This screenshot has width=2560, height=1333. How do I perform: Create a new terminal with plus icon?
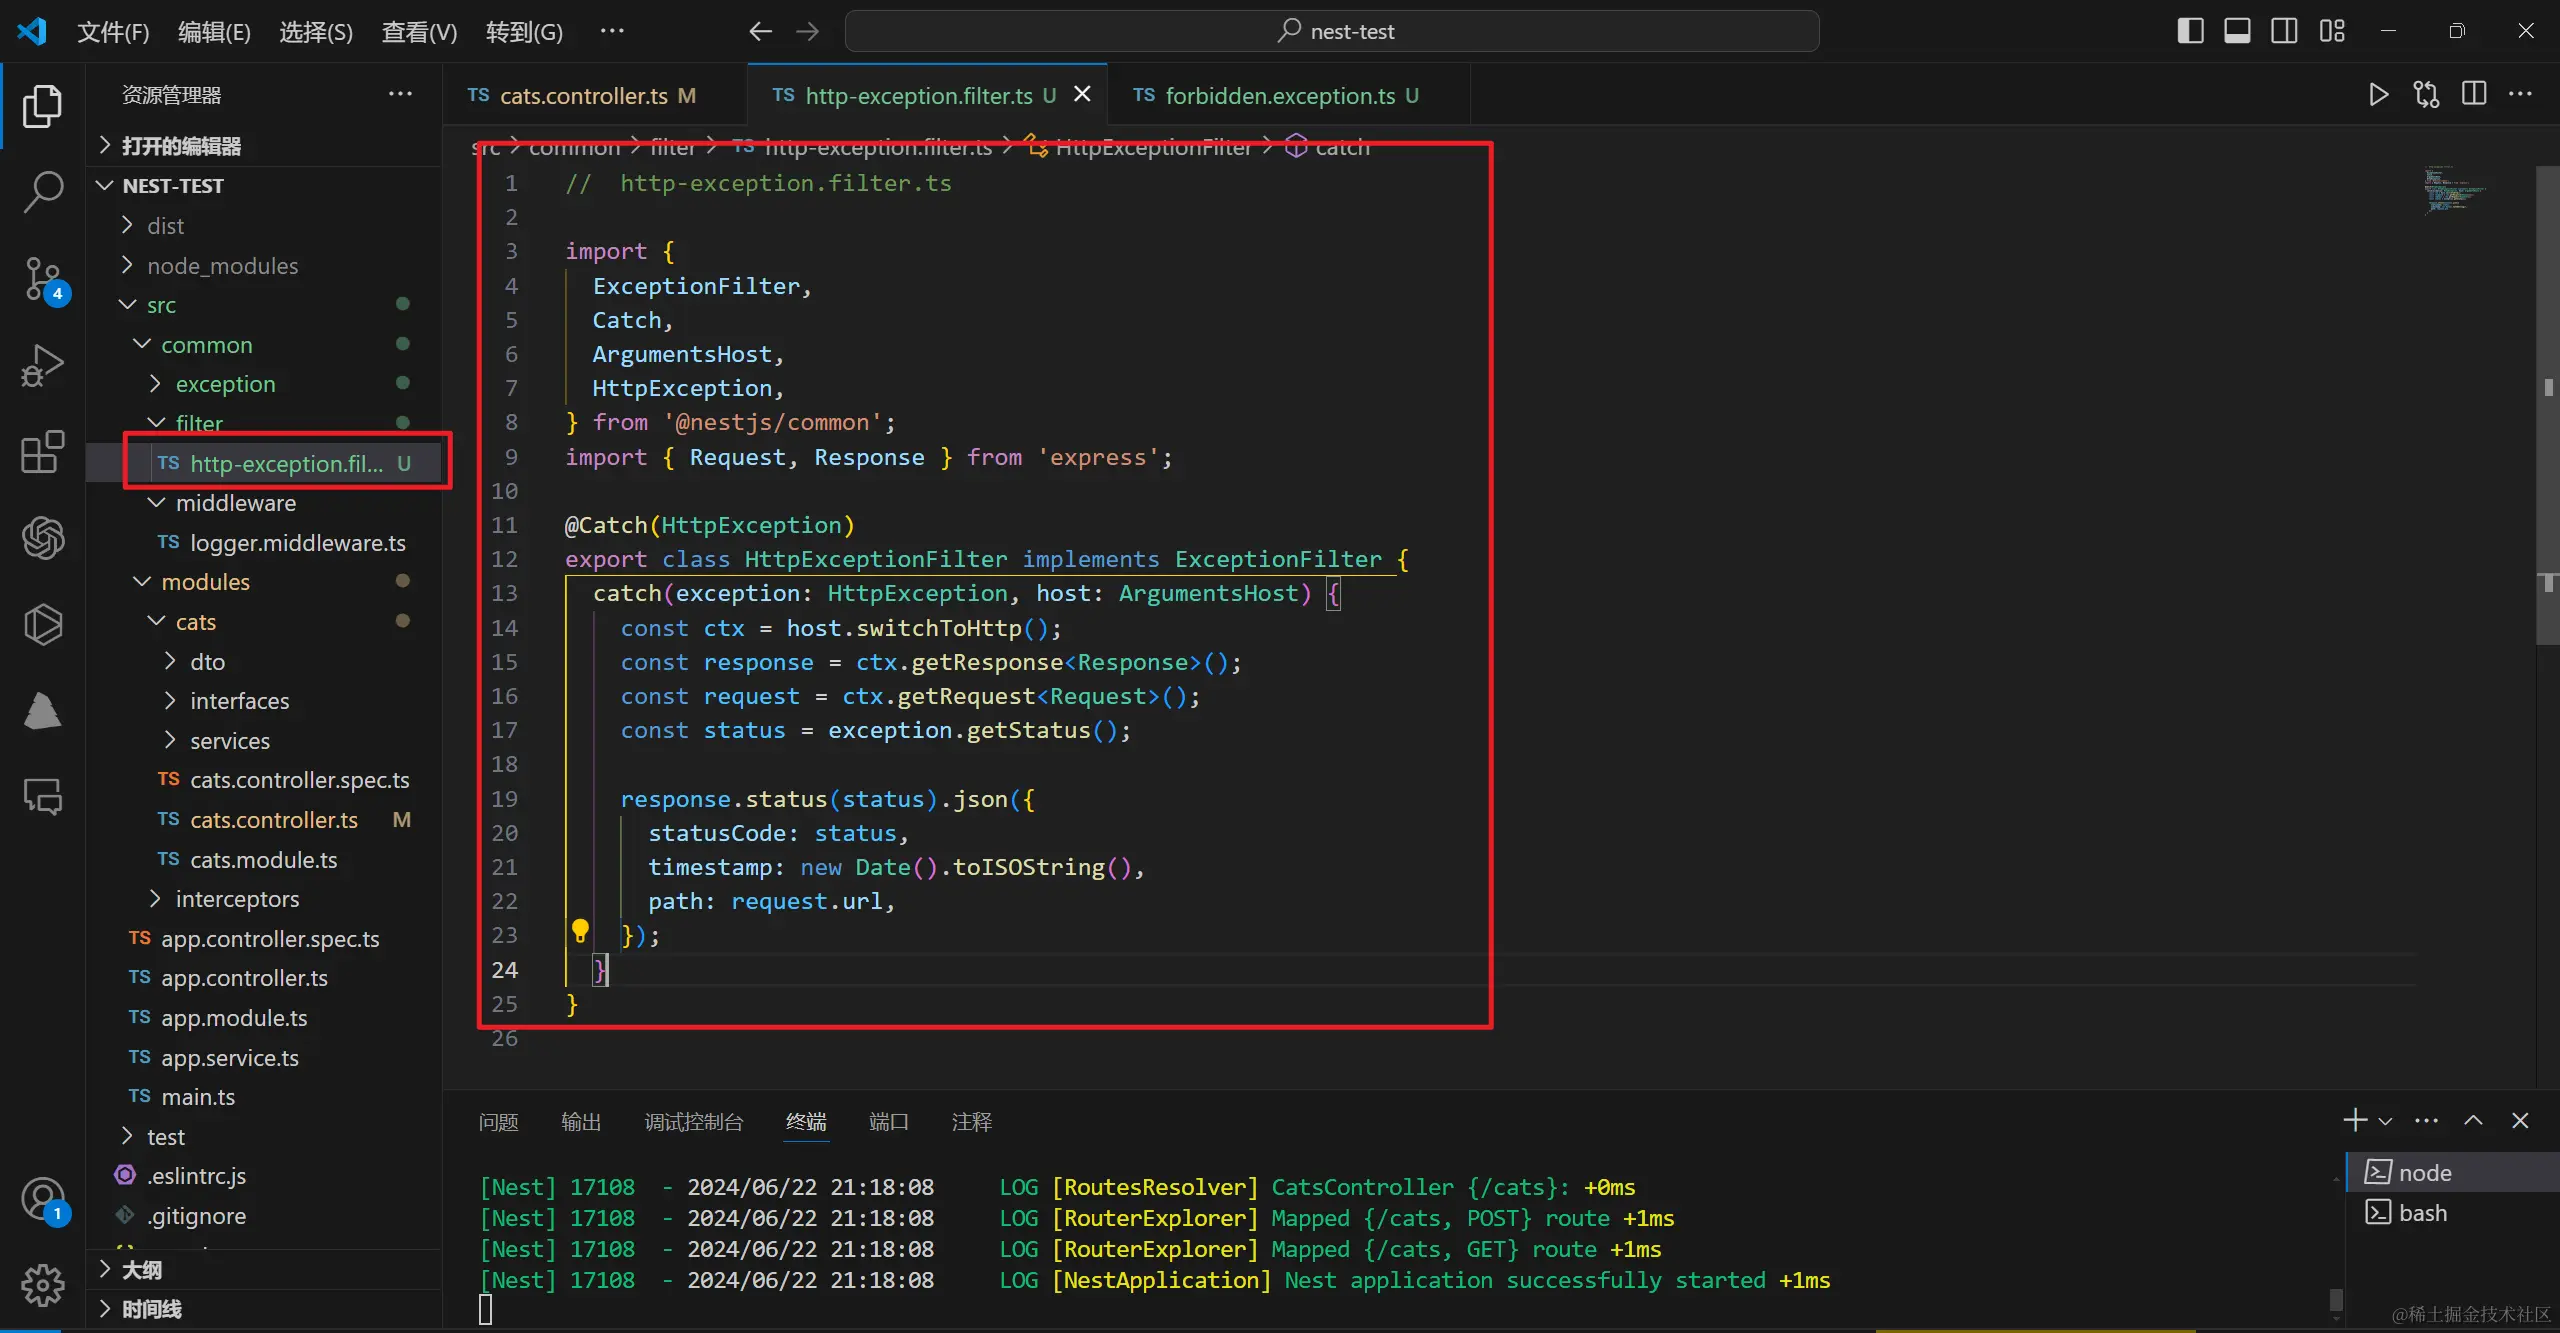tap(2355, 1120)
